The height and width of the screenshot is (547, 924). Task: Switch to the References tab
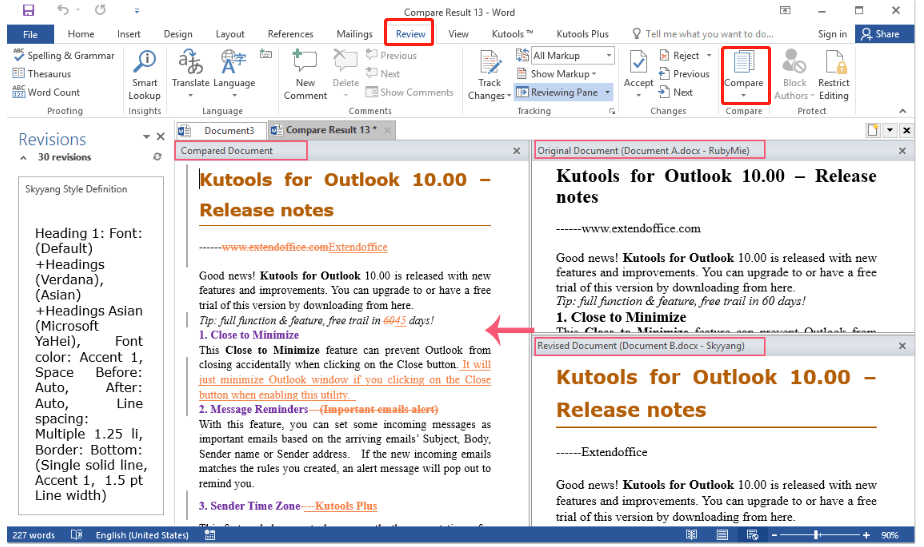click(x=290, y=34)
